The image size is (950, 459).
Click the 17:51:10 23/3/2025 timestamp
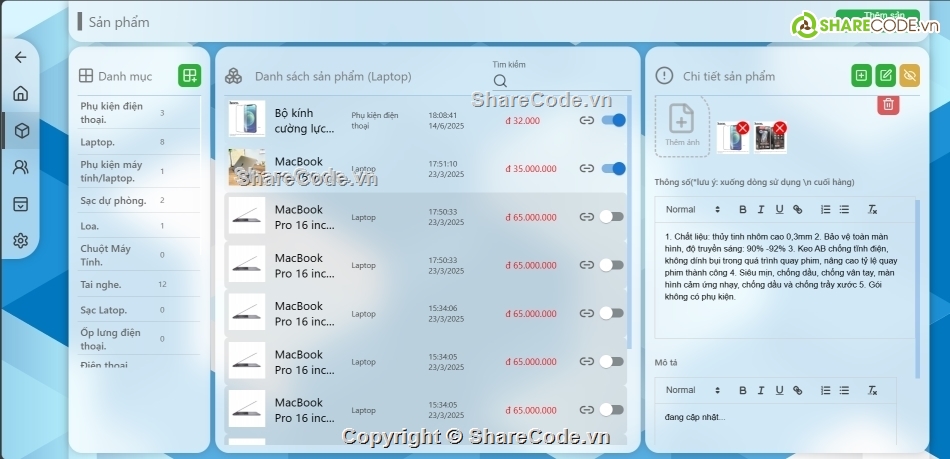click(x=446, y=169)
